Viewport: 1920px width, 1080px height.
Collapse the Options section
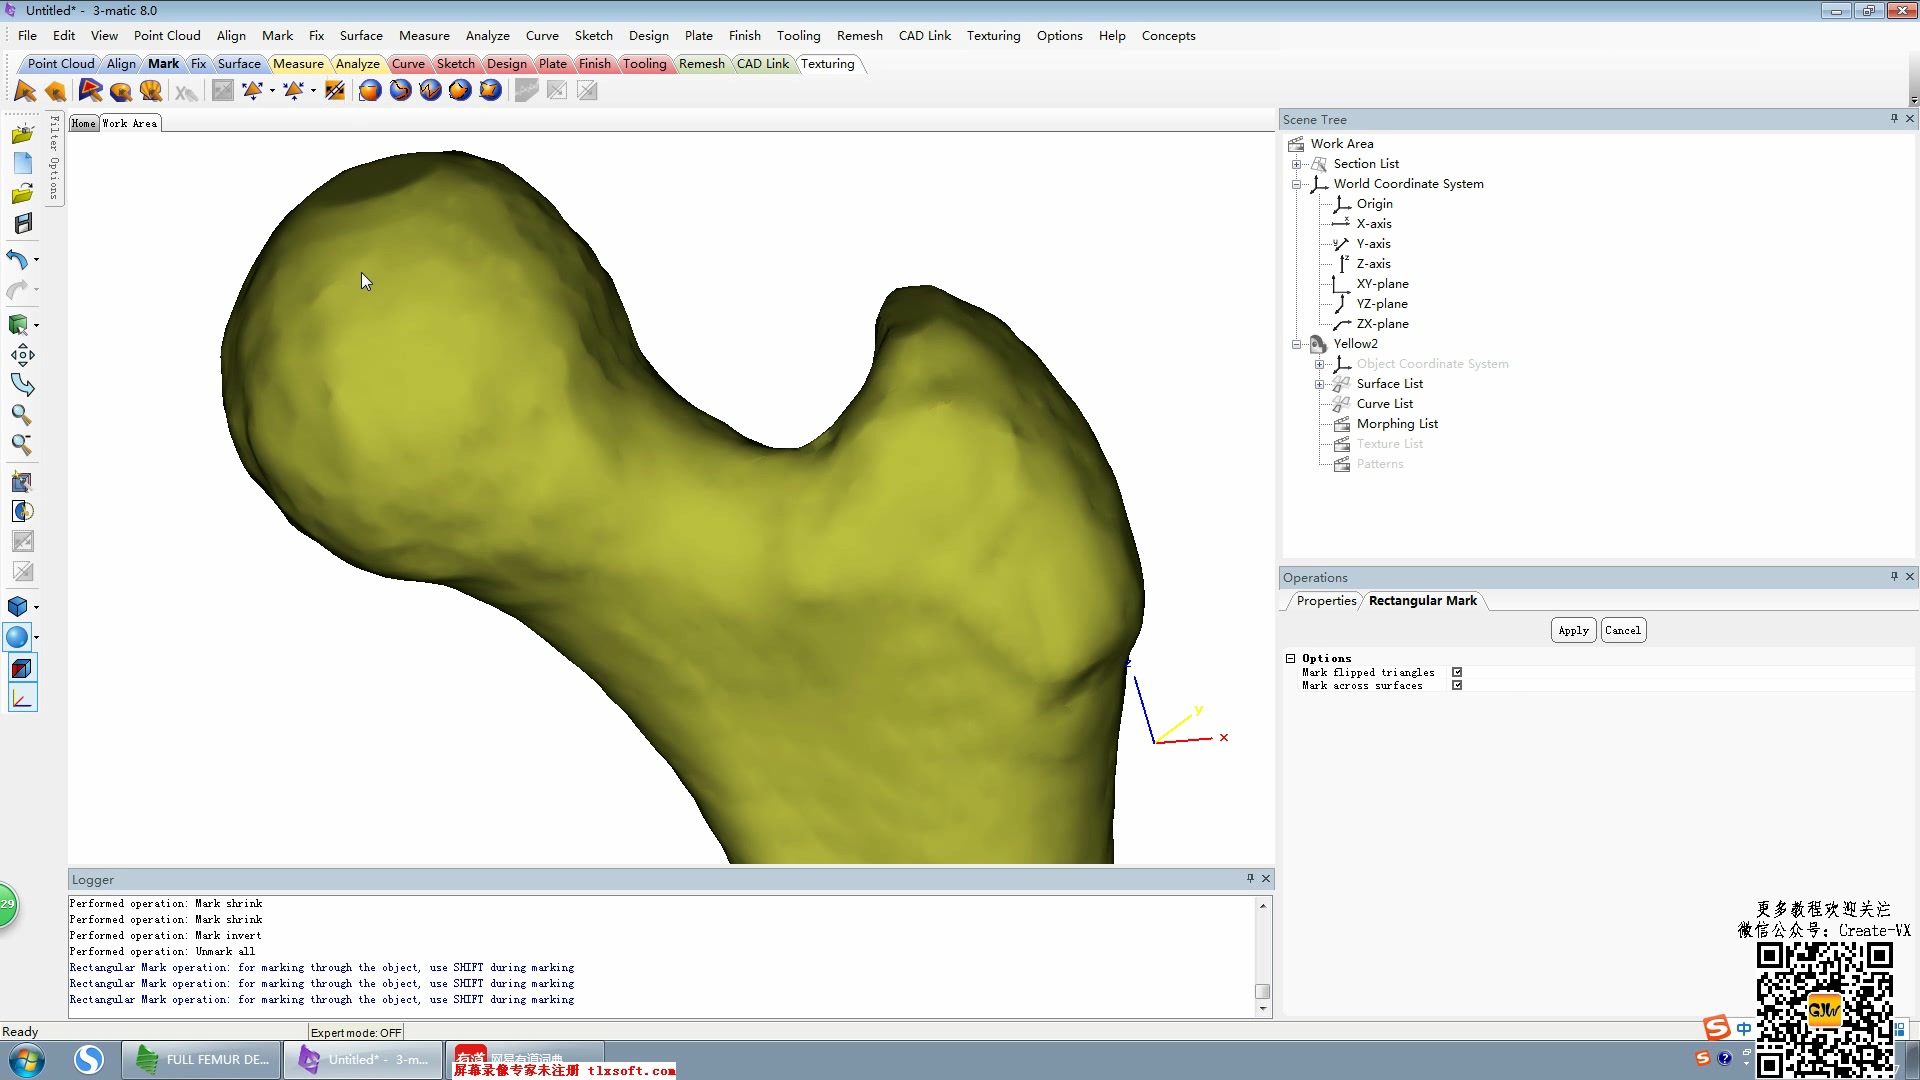click(x=1290, y=659)
